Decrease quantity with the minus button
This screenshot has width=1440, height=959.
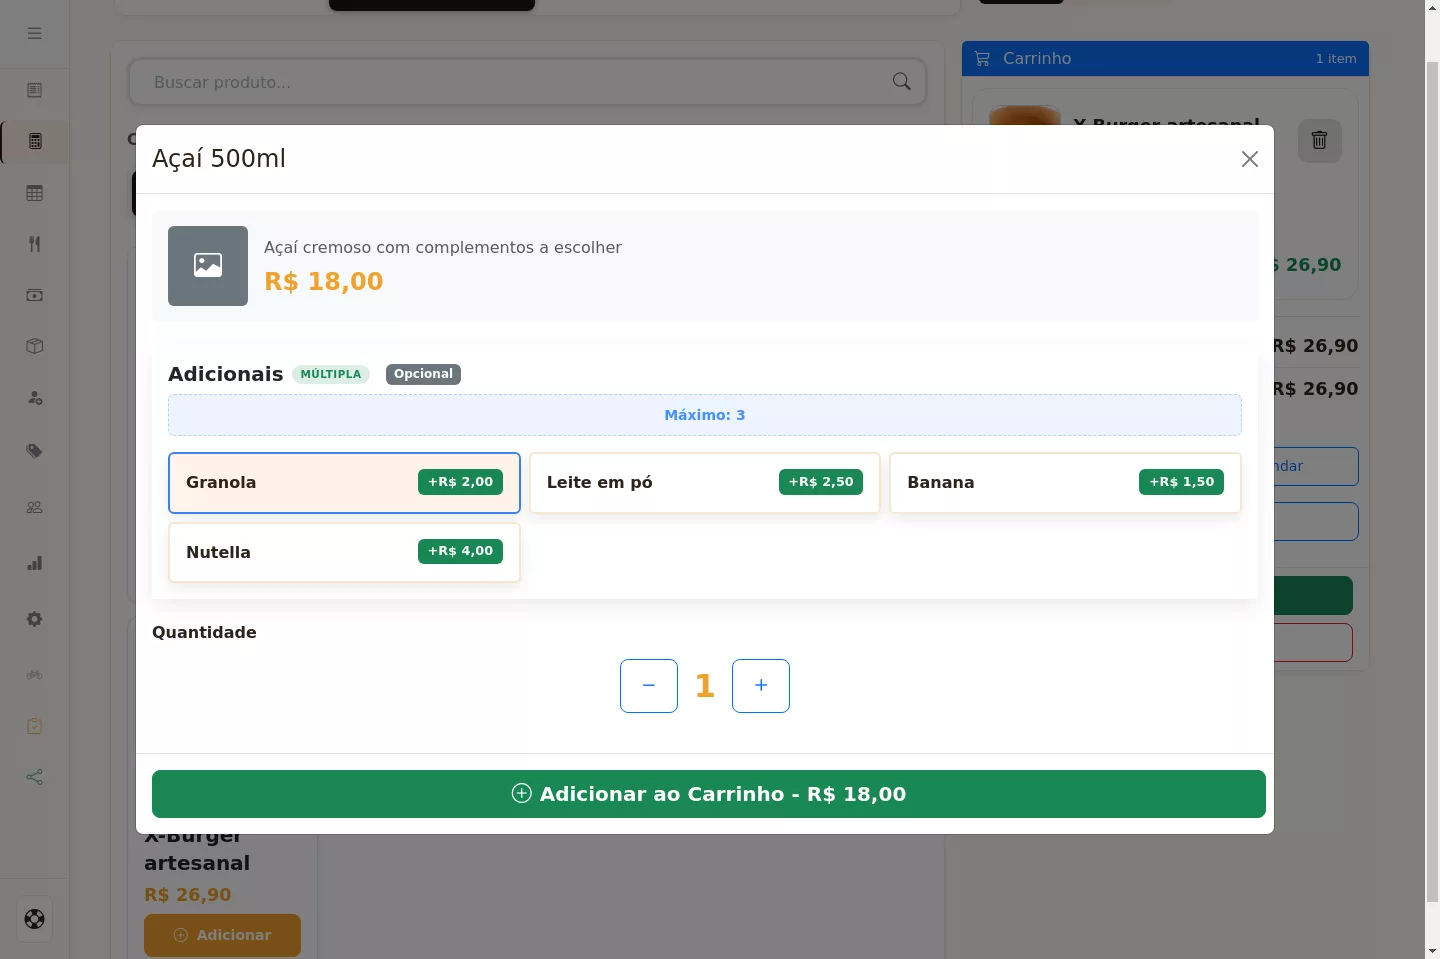[649, 686]
